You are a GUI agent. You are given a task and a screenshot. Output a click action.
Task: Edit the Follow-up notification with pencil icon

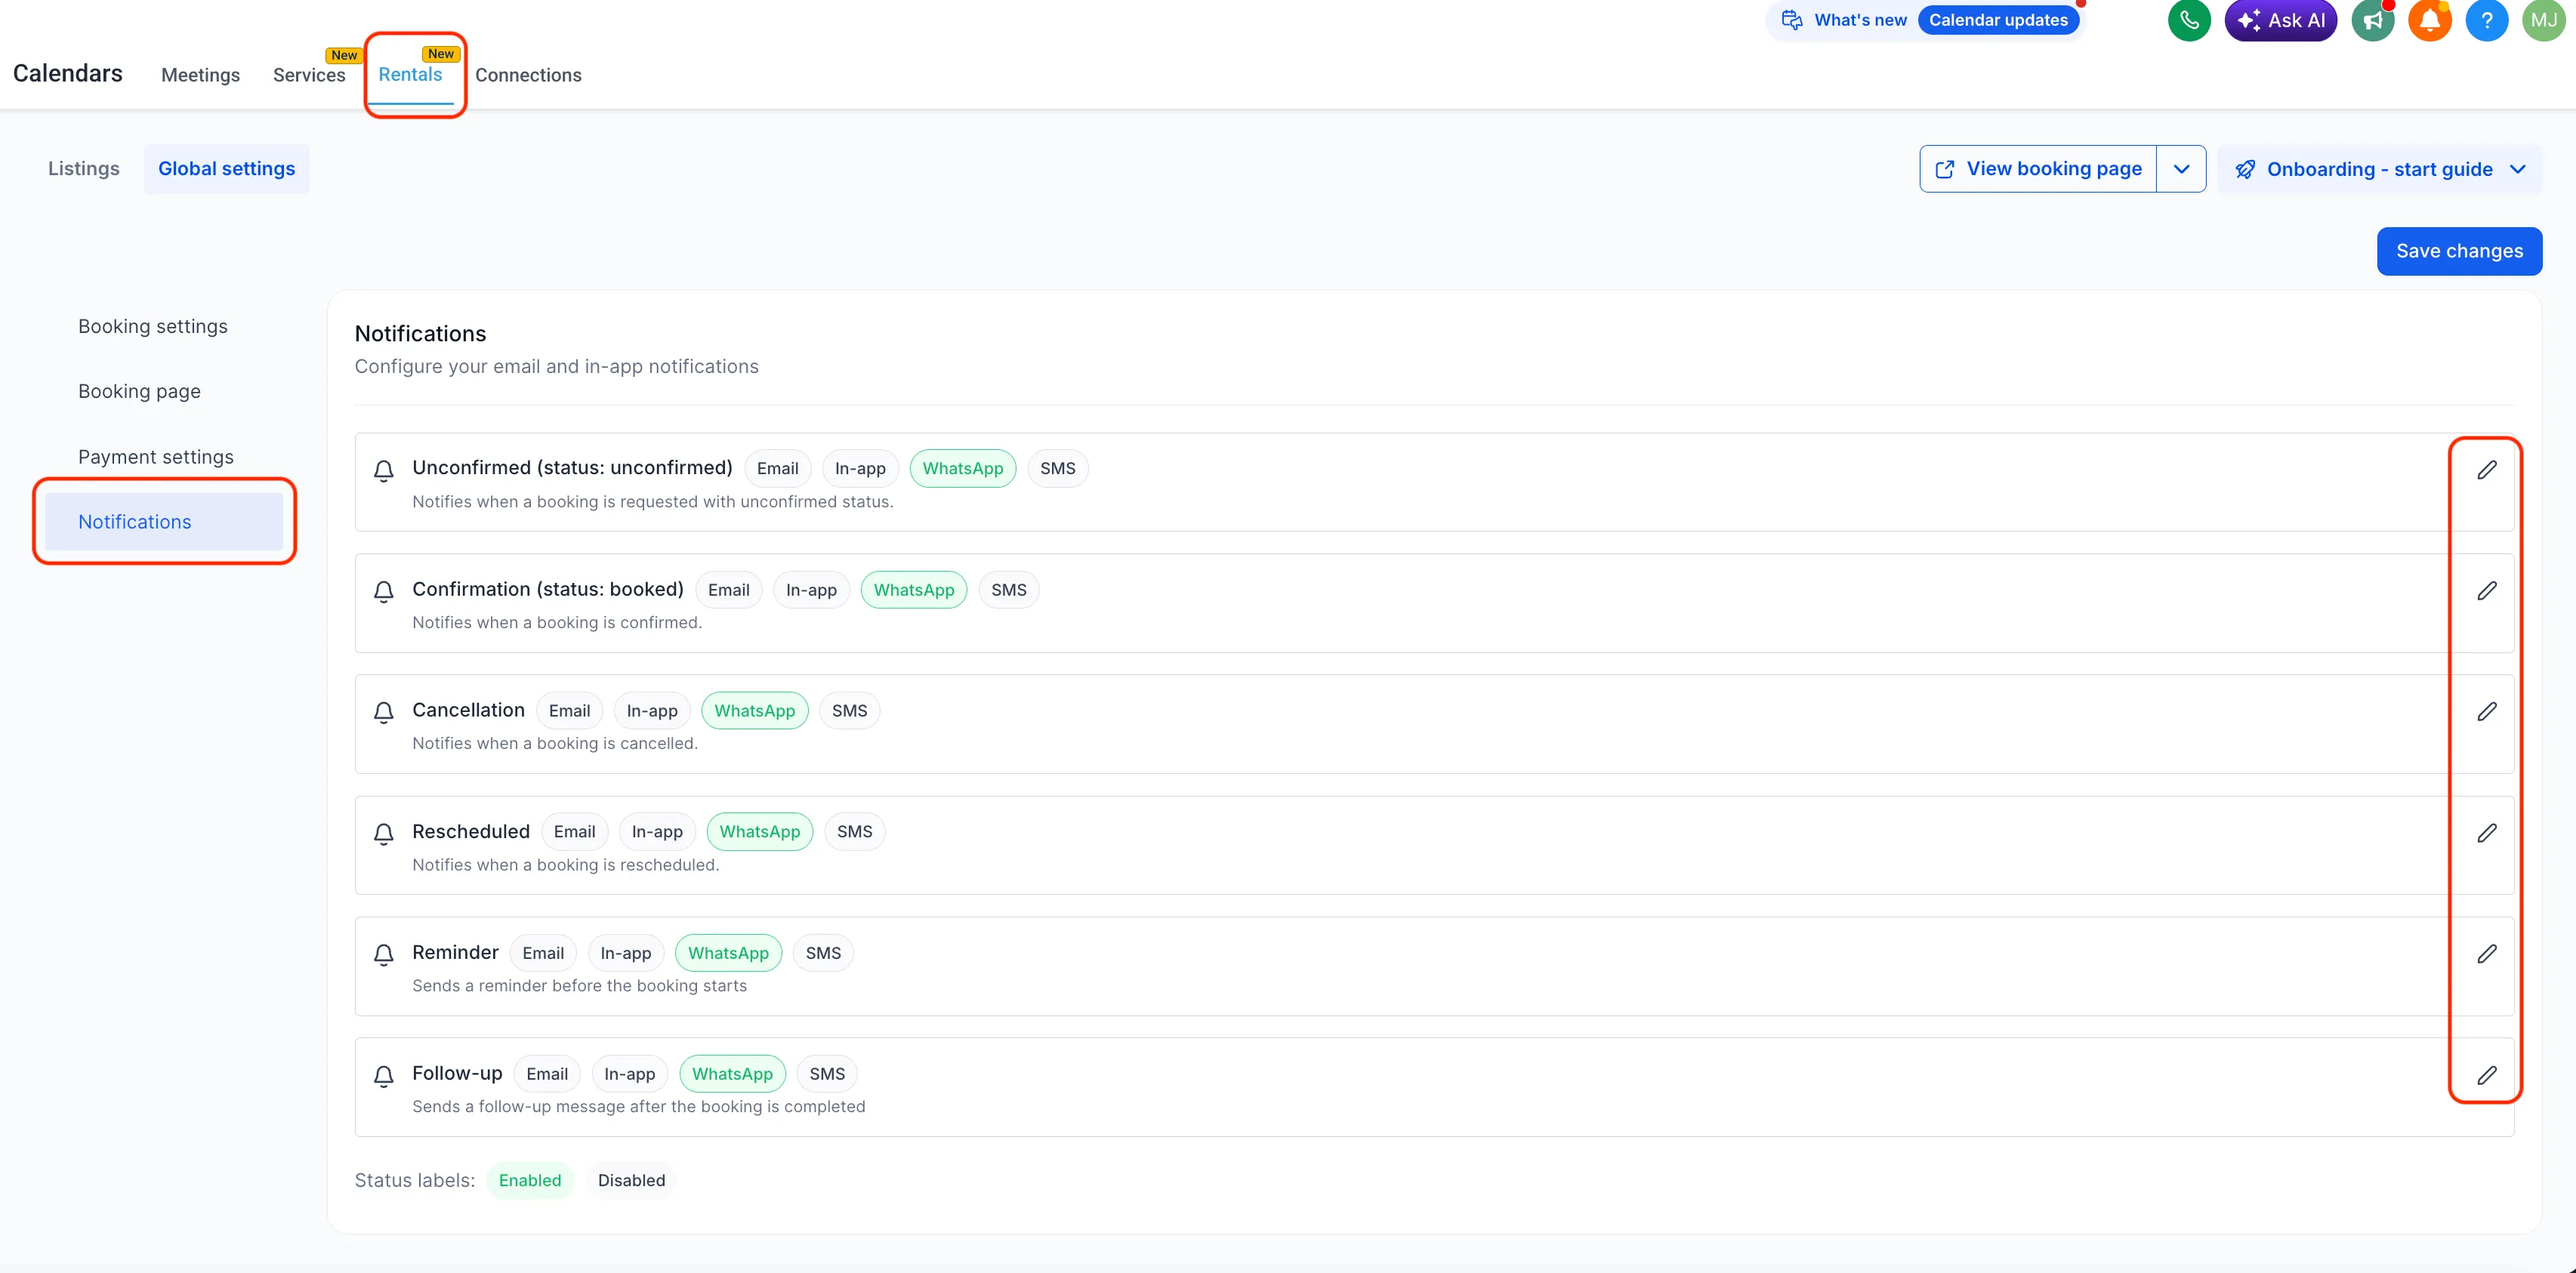click(x=2486, y=1075)
